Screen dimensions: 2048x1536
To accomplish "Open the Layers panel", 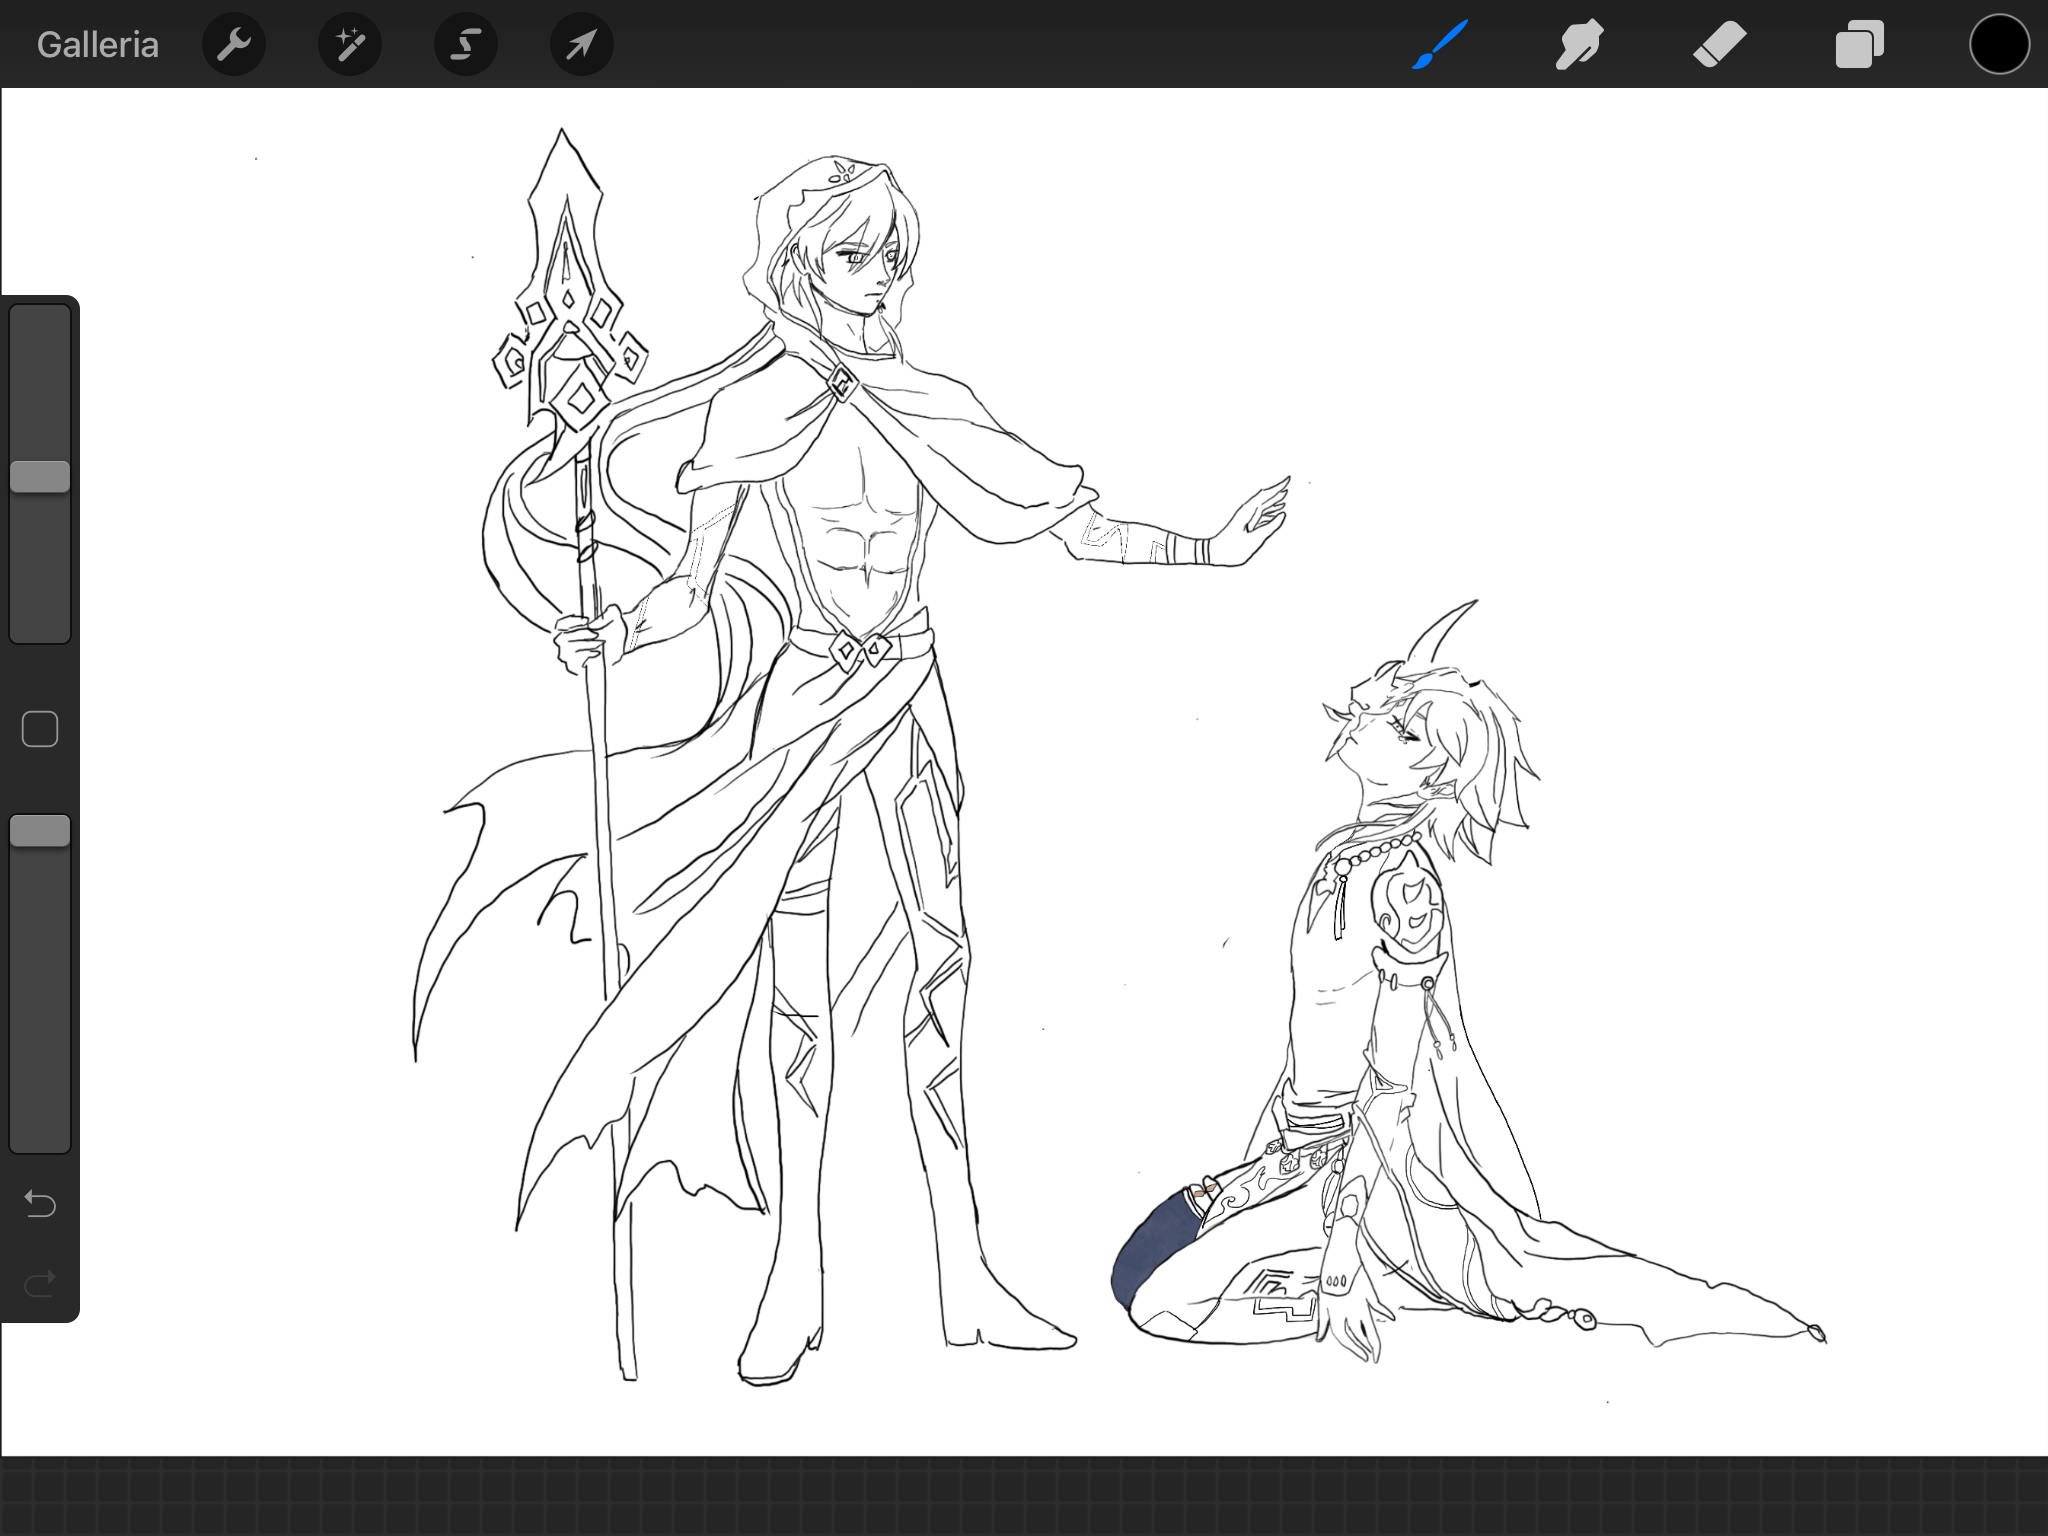I will (1859, 45).
